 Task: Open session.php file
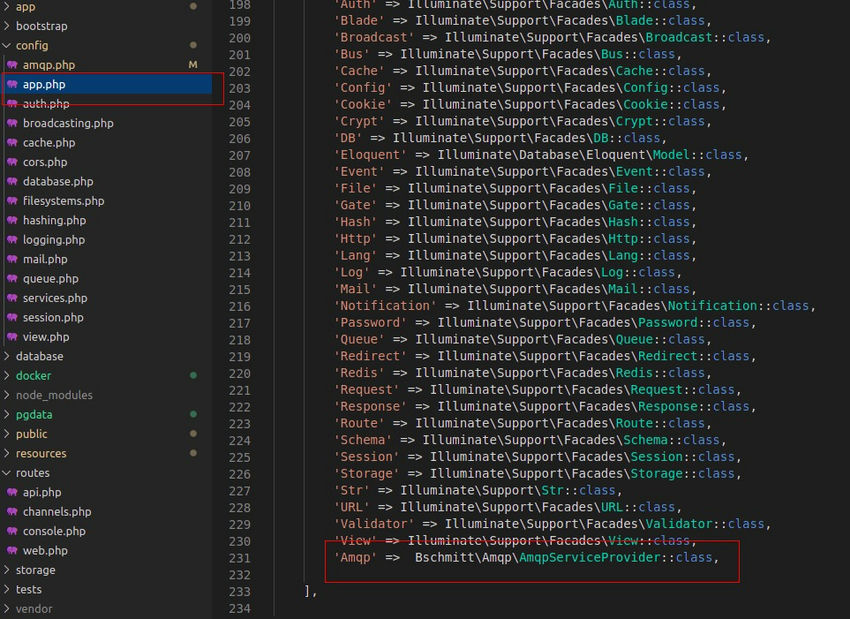point(53,318)
